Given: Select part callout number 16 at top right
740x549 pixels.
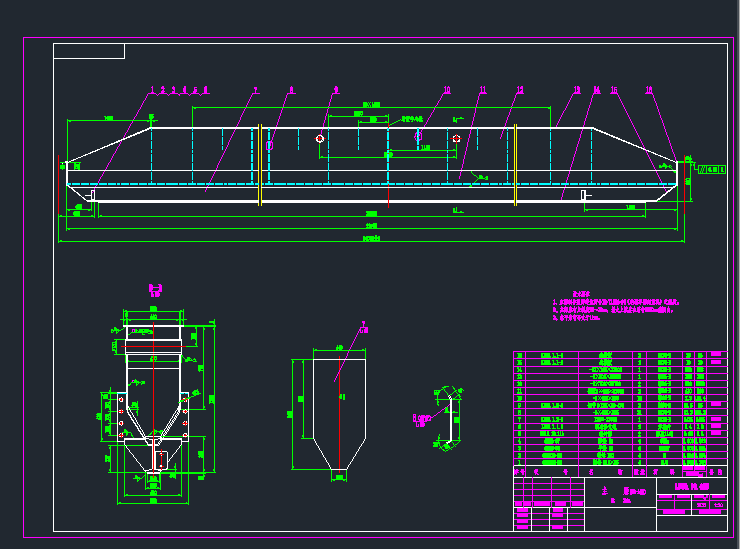Looking at the screenshot, I should click(649, 90).
